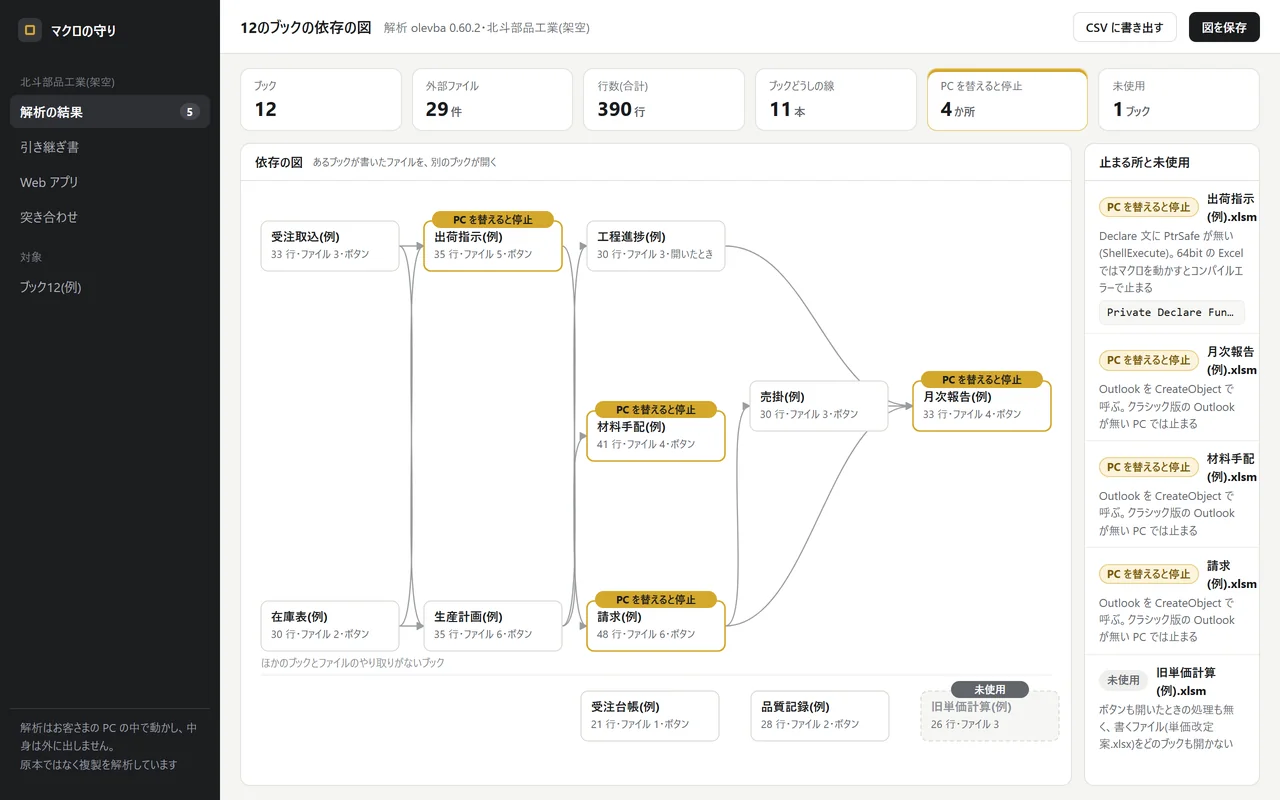Image resolution: width=1280 pixels, height=800 pixels.
Task: Click the 図を保存 button
Action: [x=1224, y=27]
